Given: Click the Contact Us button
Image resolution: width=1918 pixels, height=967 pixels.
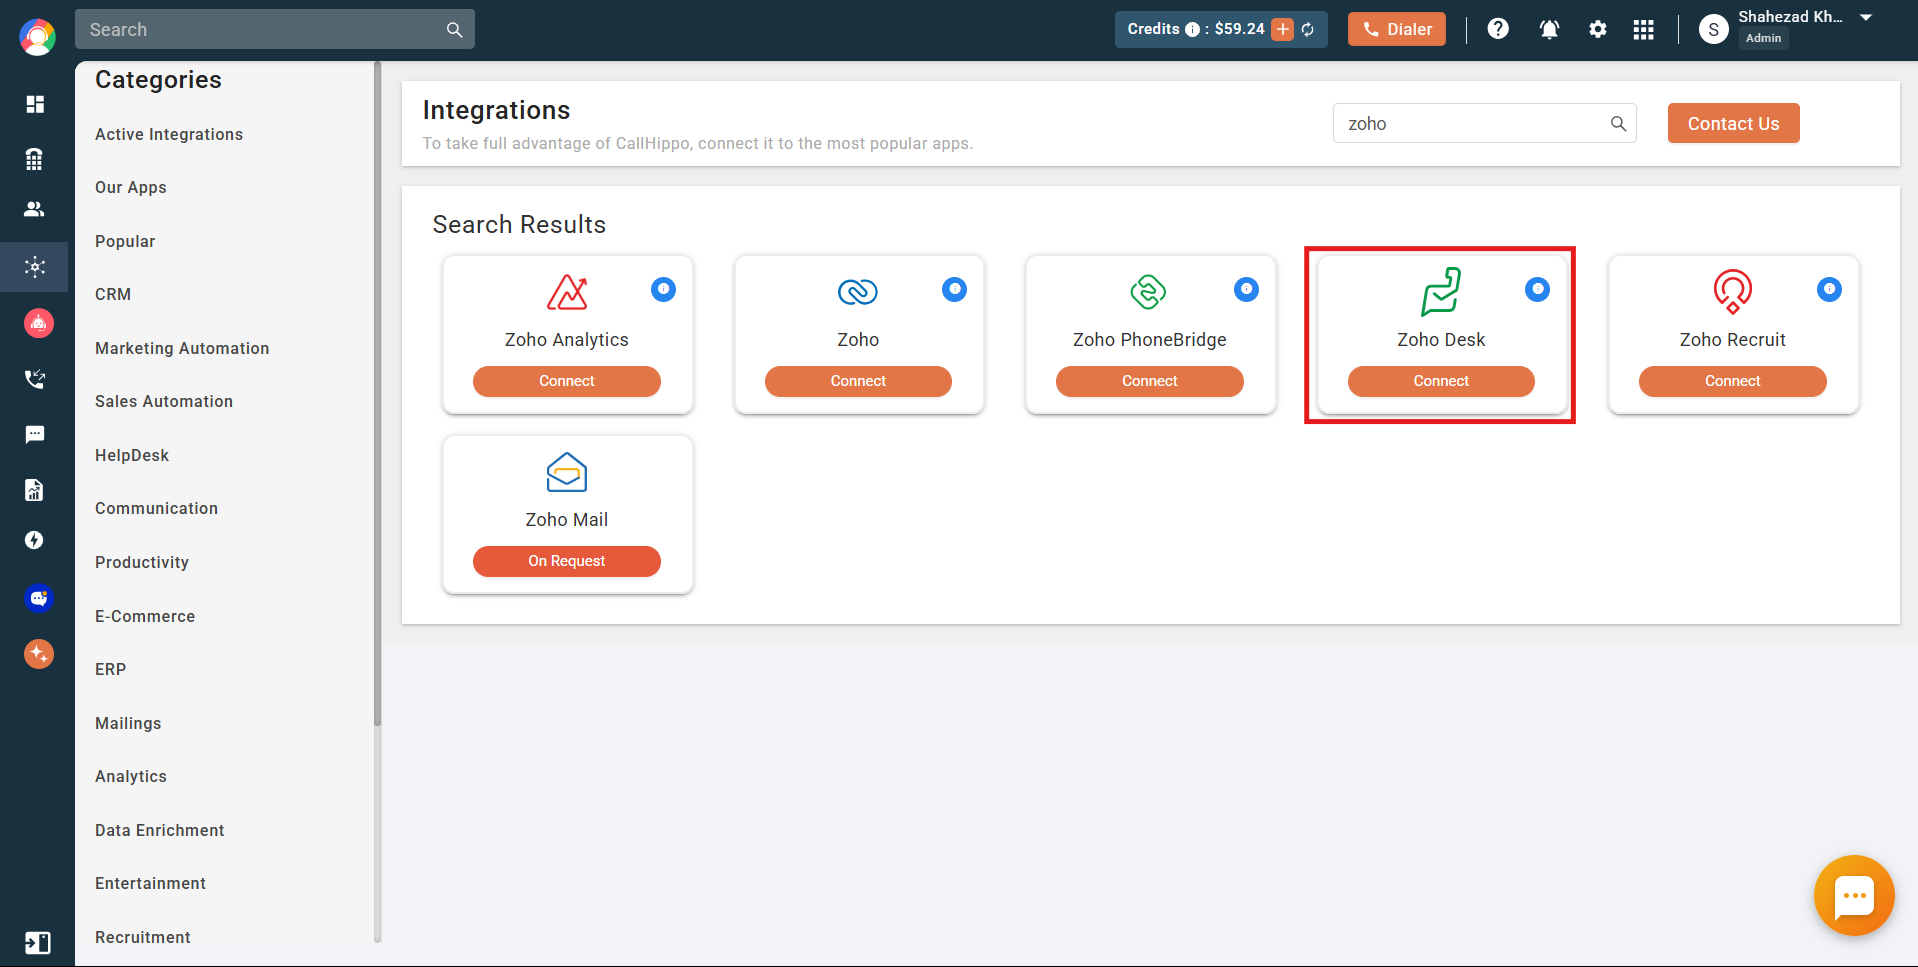Looking at the screenshot, I should (x=1734, y=123).
